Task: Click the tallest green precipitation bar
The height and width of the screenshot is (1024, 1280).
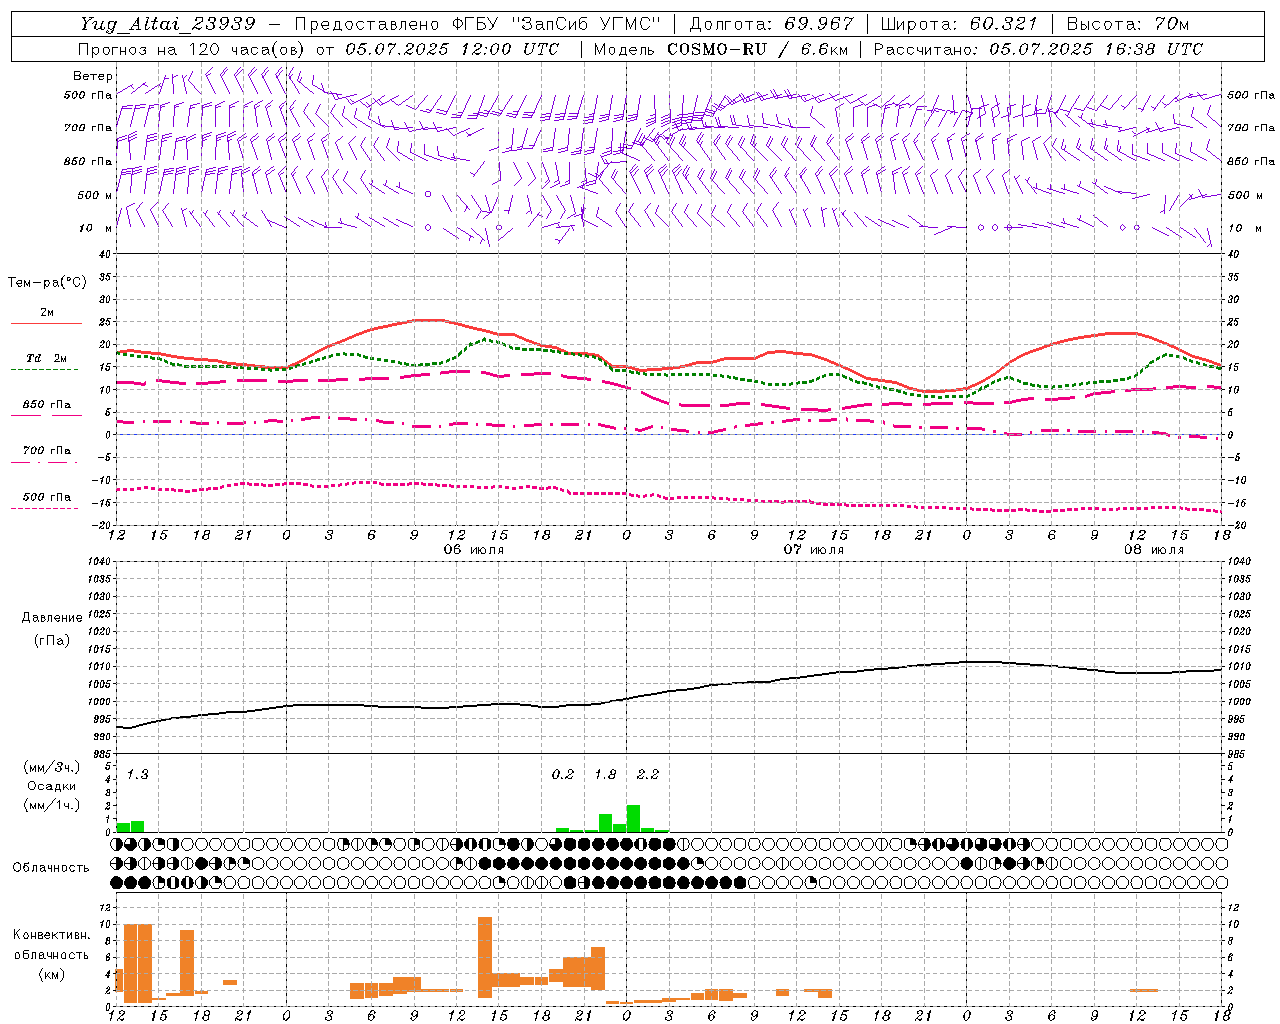Action: click(x=633, y=818)
